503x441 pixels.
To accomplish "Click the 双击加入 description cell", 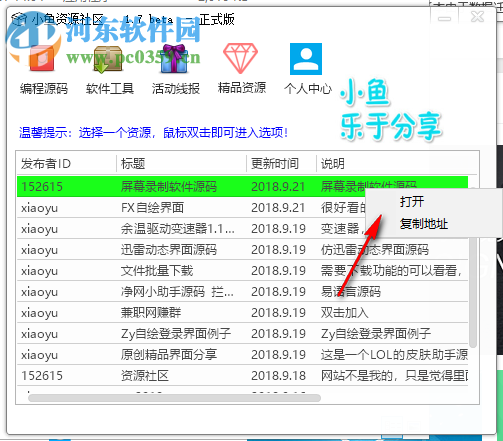I will tap(345, 313).
